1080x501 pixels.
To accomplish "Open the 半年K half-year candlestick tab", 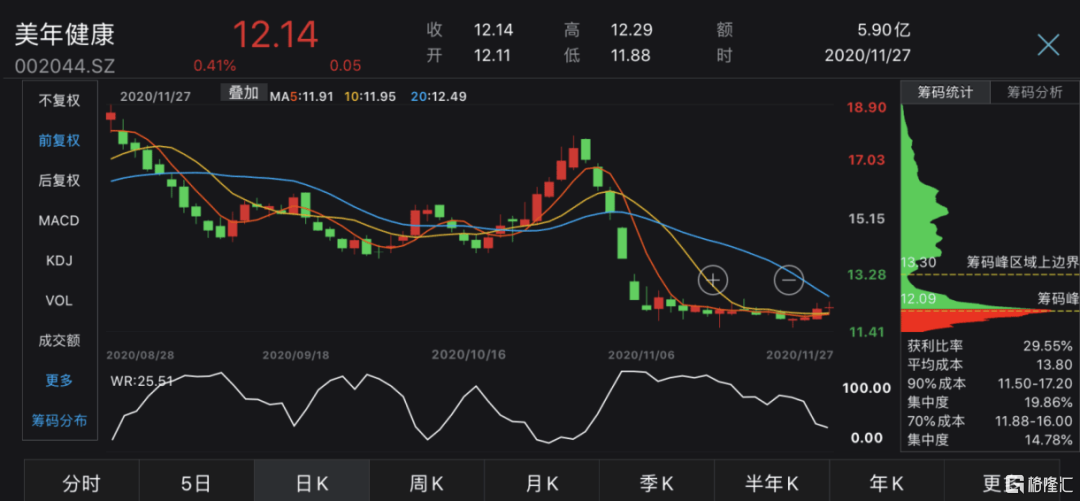I will point(771,482).
